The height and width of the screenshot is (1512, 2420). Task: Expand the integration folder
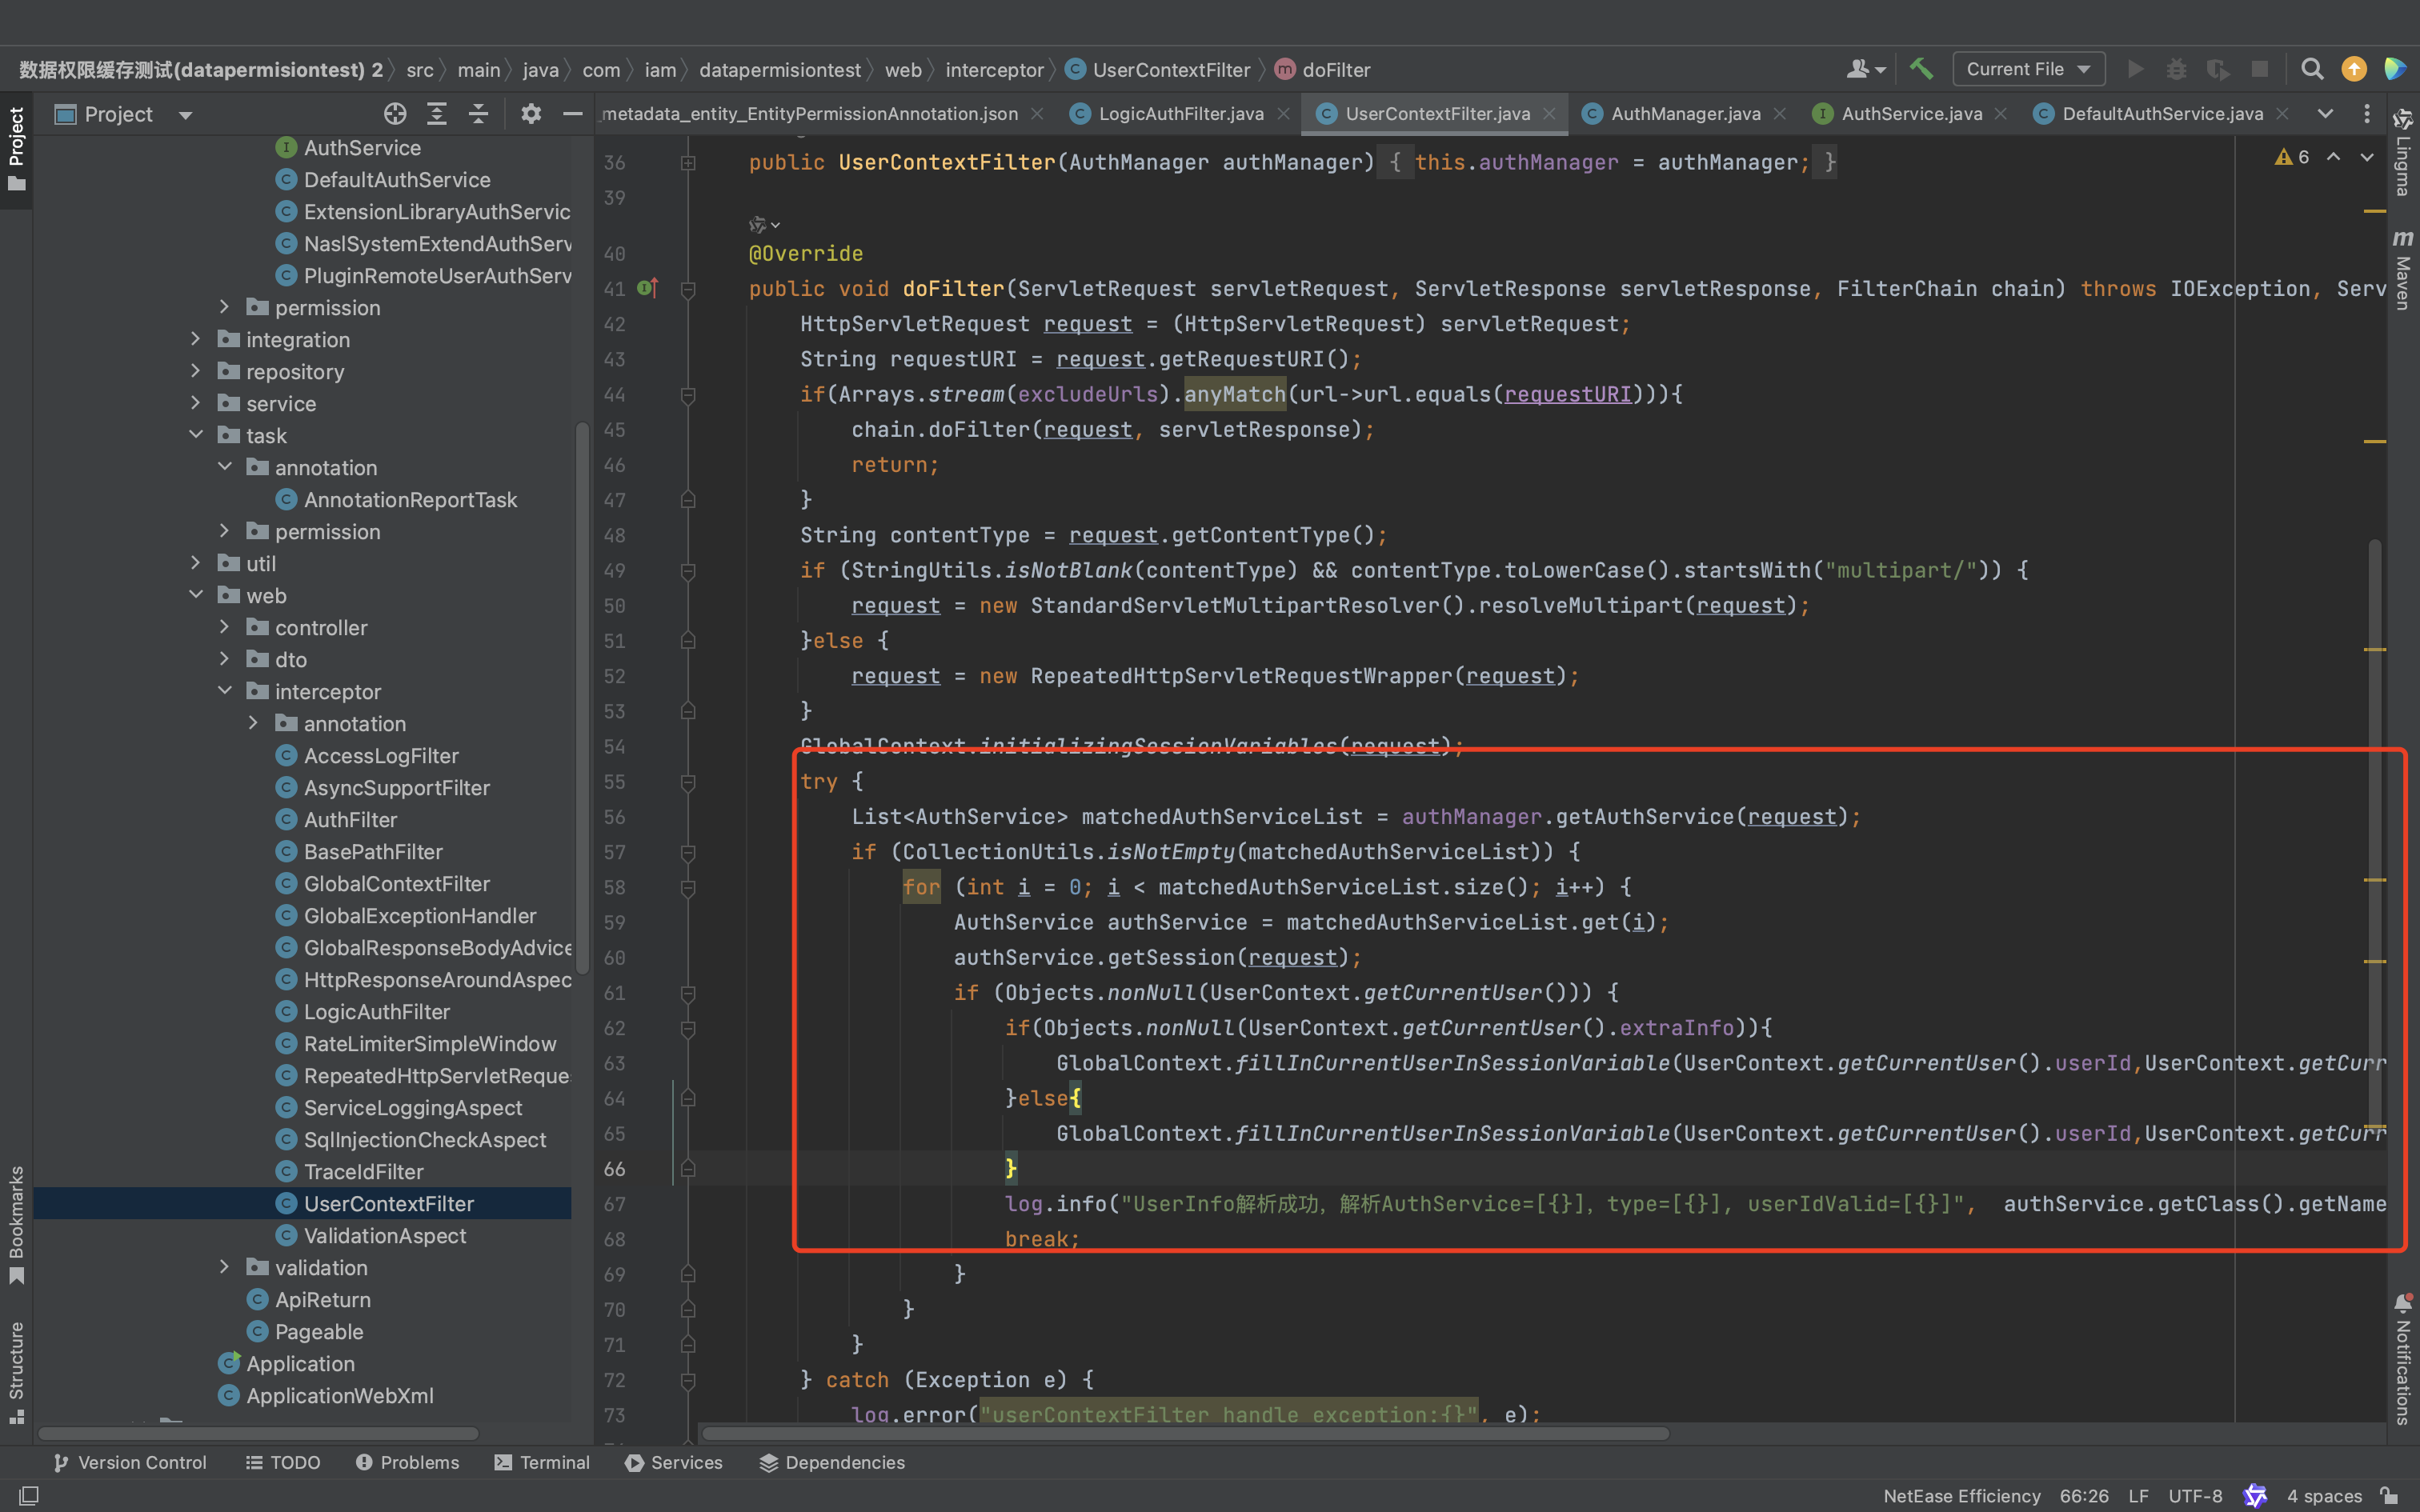pos(196,339)
